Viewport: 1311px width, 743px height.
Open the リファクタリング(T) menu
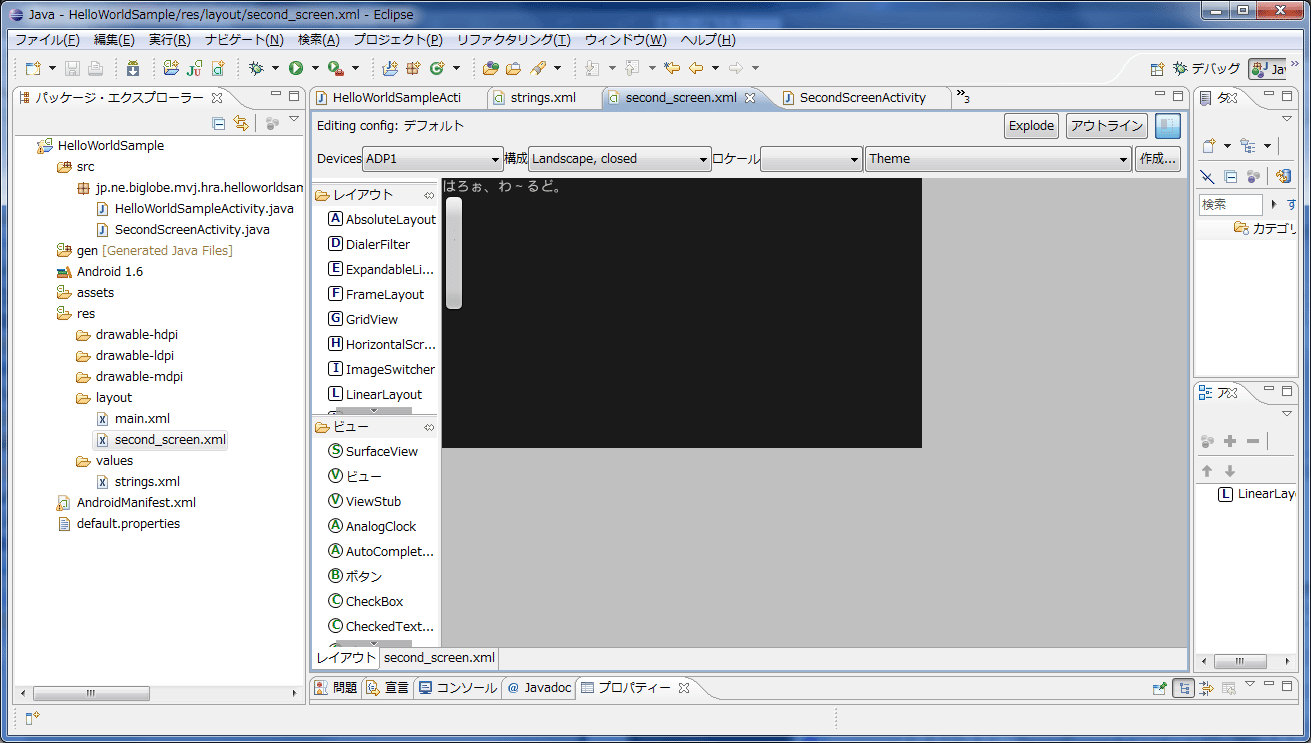click(x=513, y=40)
